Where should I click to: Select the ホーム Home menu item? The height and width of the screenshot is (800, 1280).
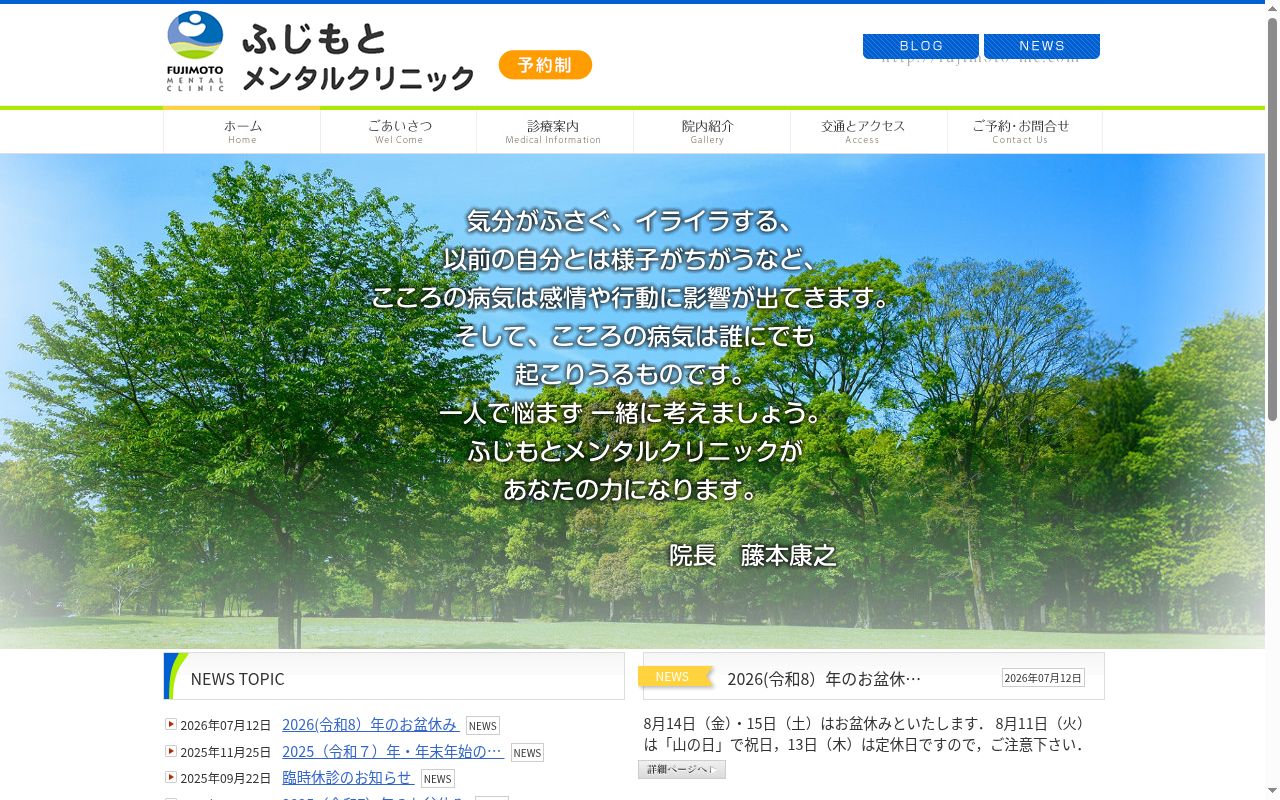coord(242,131)
